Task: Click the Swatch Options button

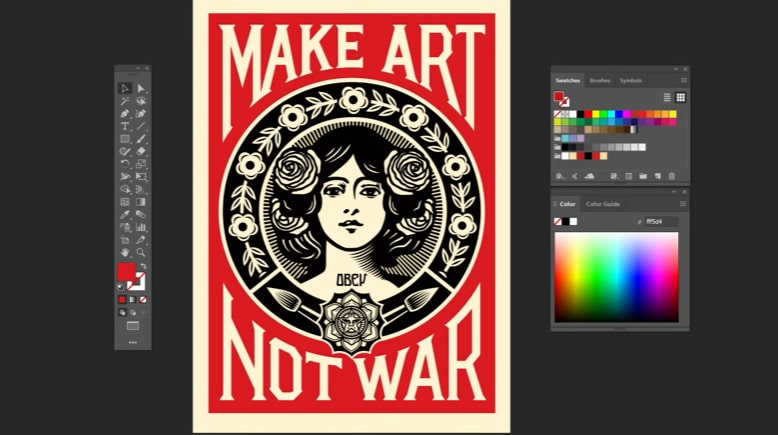Action: tap(629, 176)
